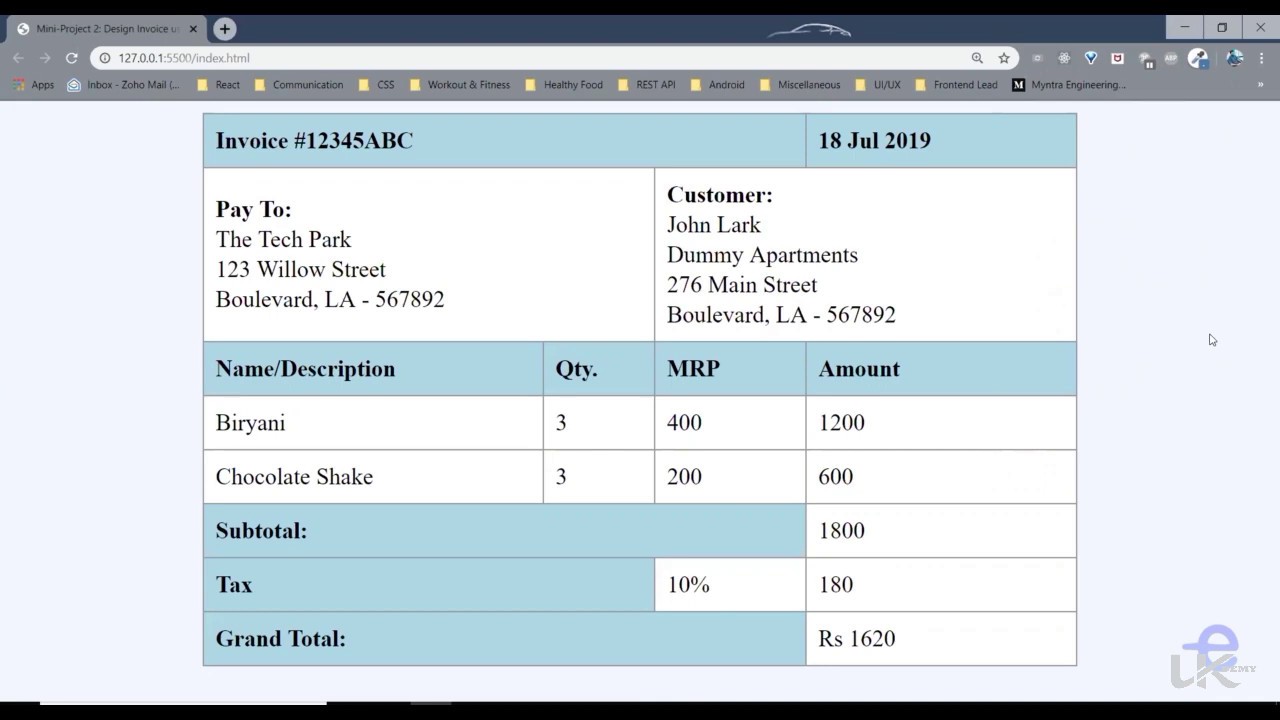Viewport: 1280px width, 720px height.
Task: Open the UI/UX bookmarks folder
Action: coord(877,85)
